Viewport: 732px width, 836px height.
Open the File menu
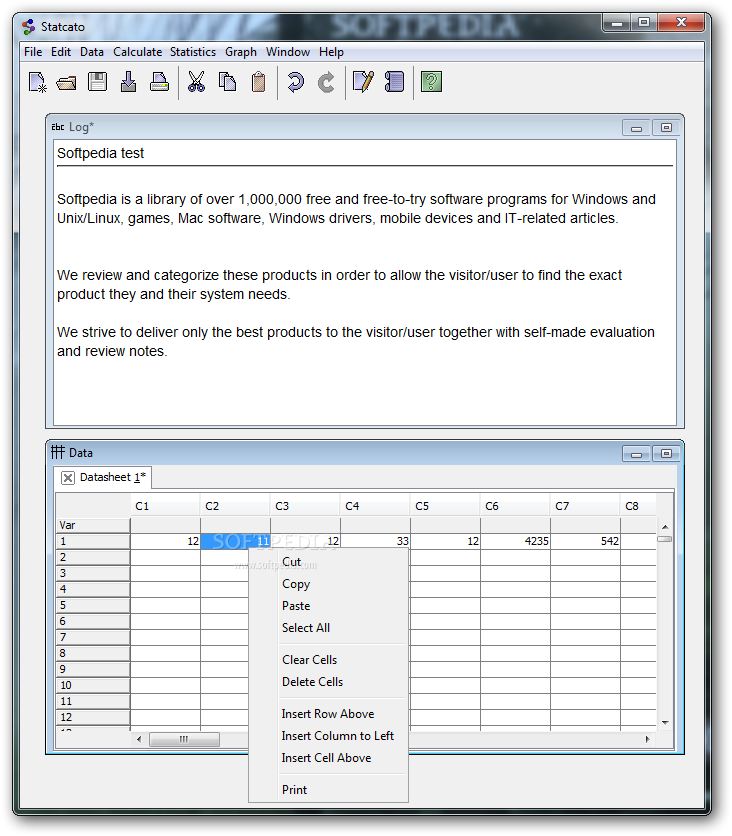click(x=33, y=52)
